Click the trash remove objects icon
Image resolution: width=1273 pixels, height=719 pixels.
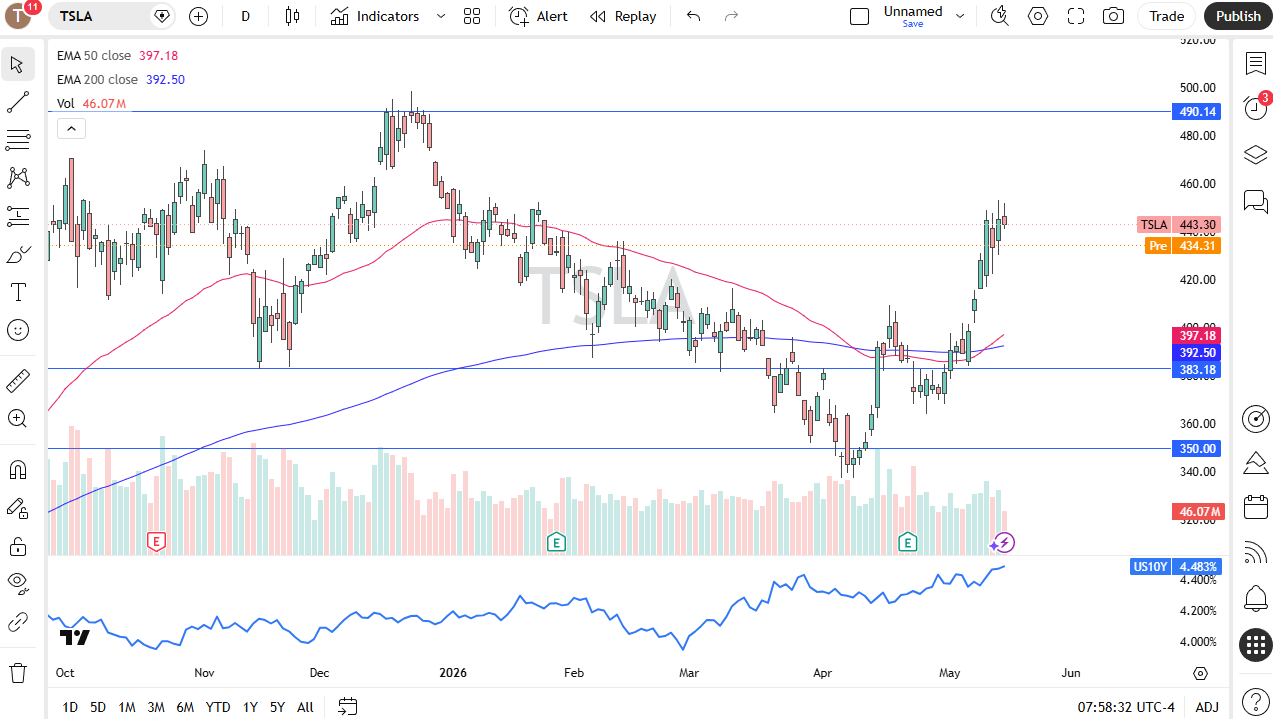17,673
